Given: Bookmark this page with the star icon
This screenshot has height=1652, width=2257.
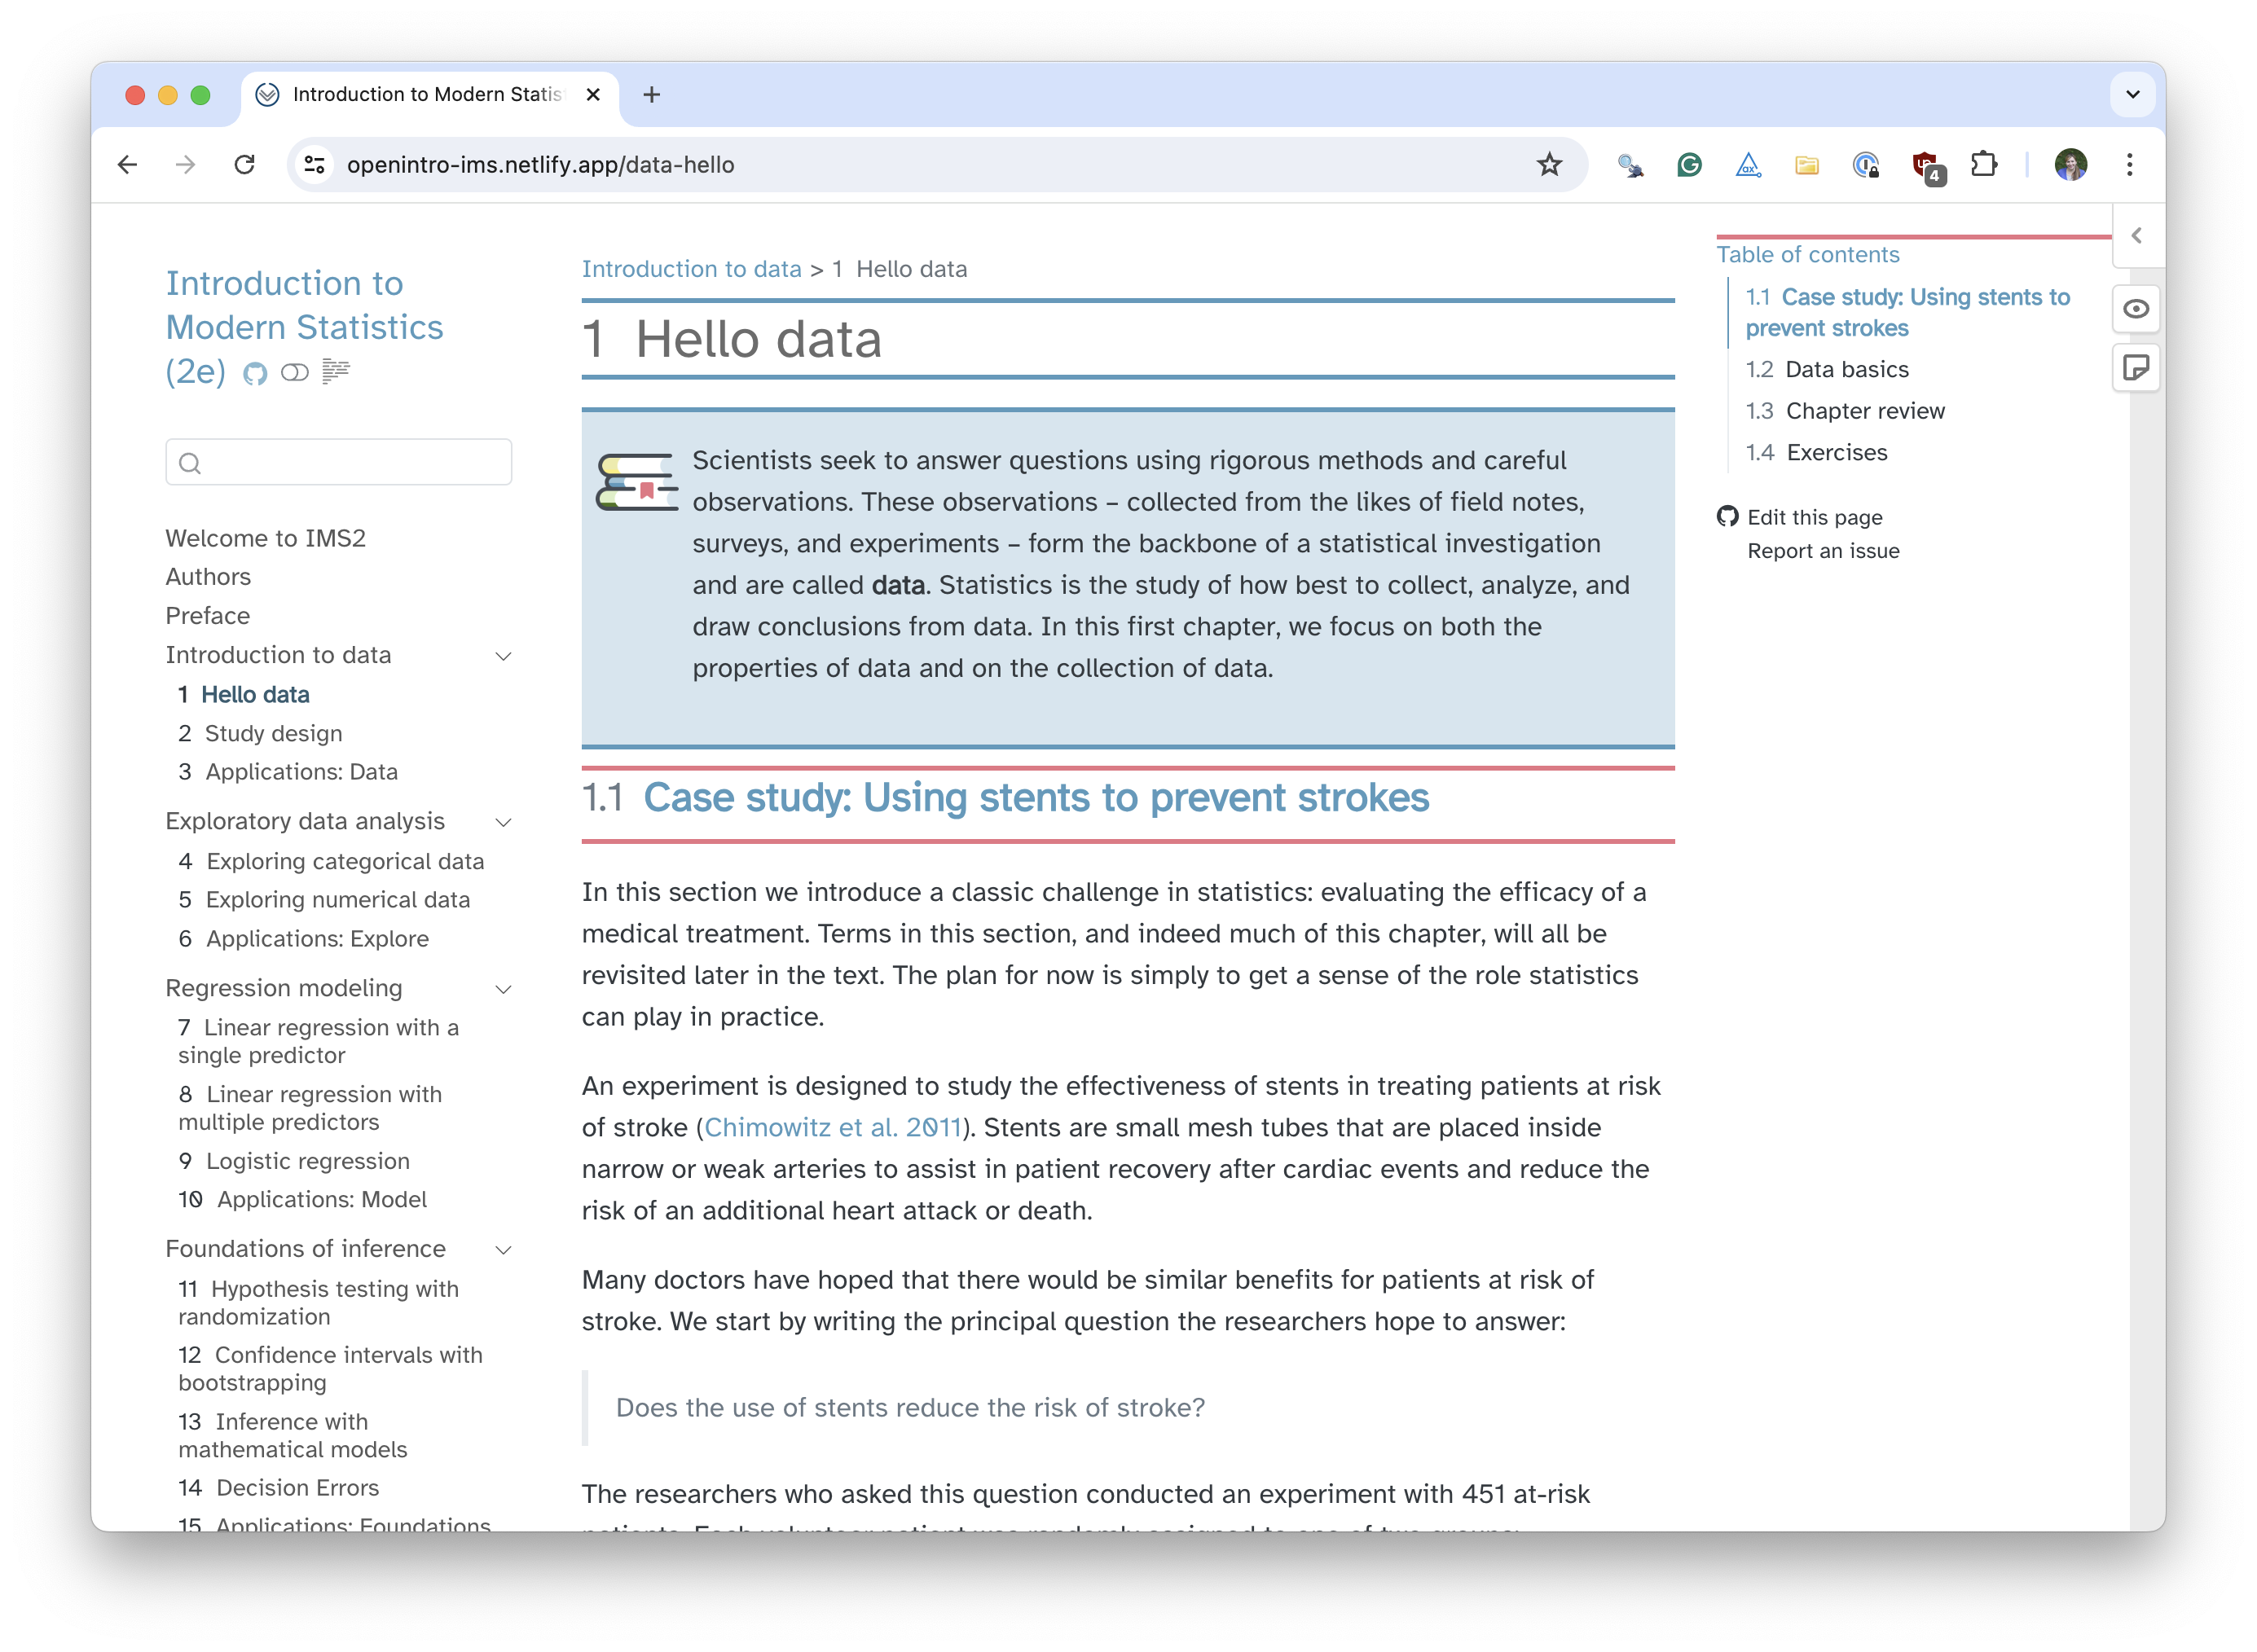Looking at the screenshot, I should coord(1549,164).
